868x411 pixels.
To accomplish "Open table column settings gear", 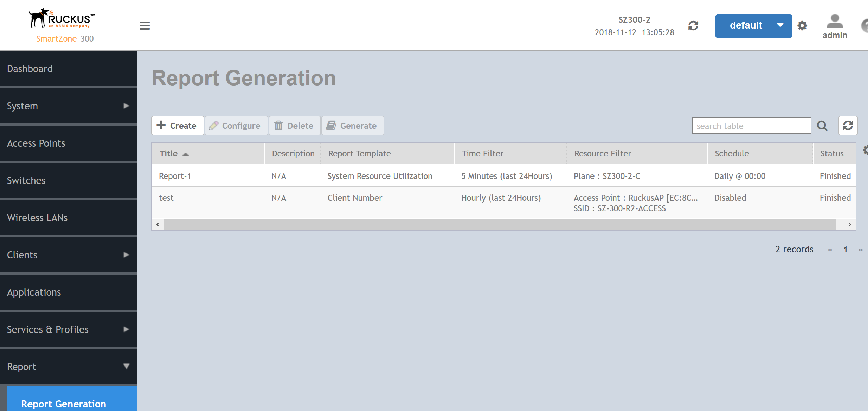I will click(x=865, y=150).
